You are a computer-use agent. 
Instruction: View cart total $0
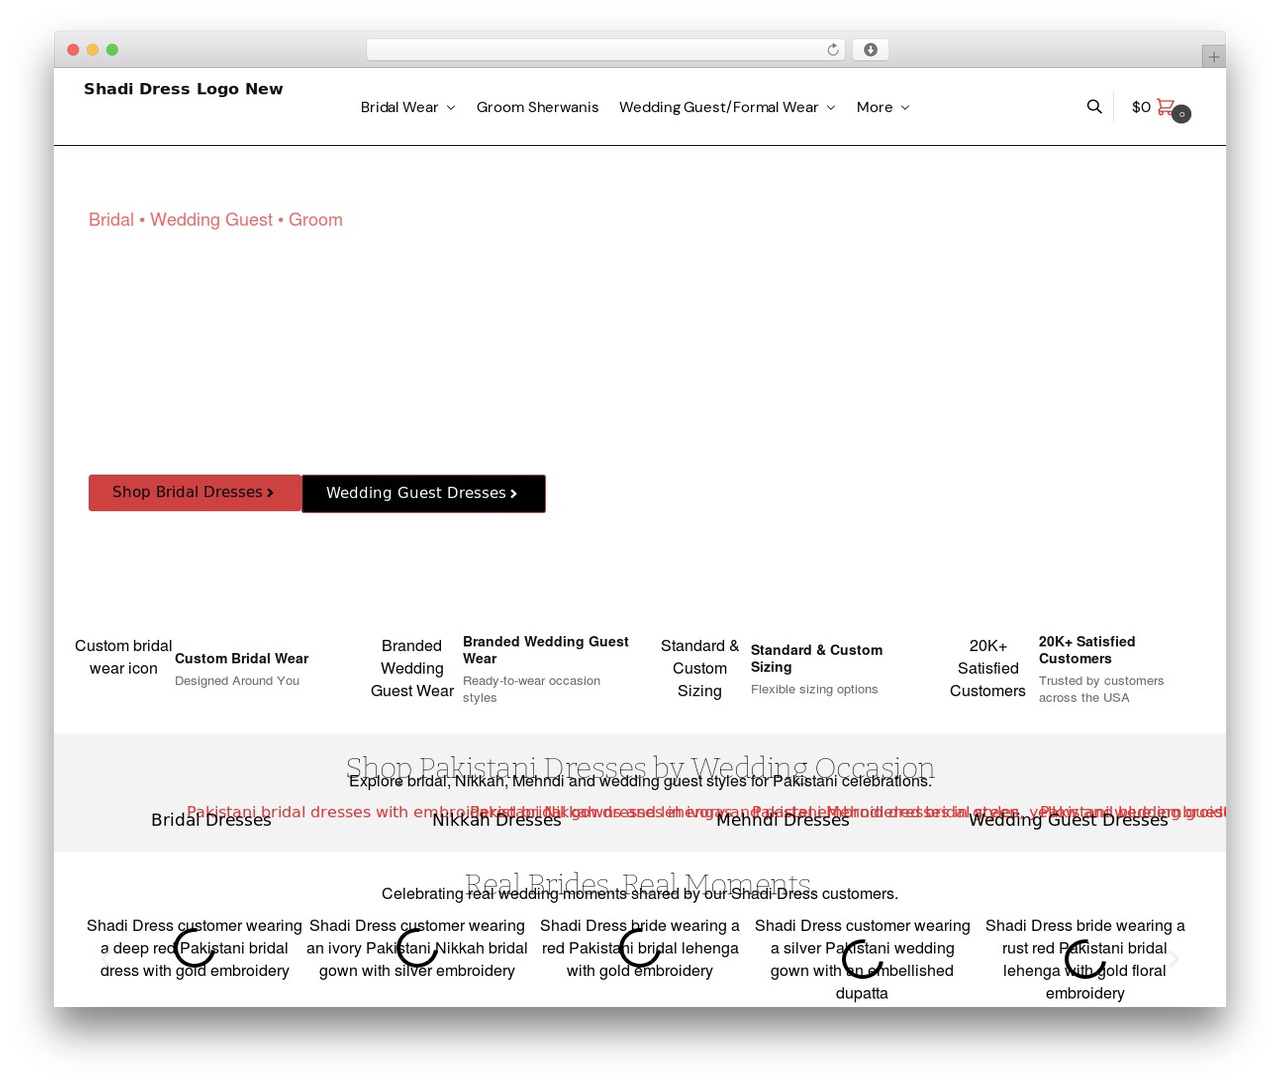coord(1141,107)
